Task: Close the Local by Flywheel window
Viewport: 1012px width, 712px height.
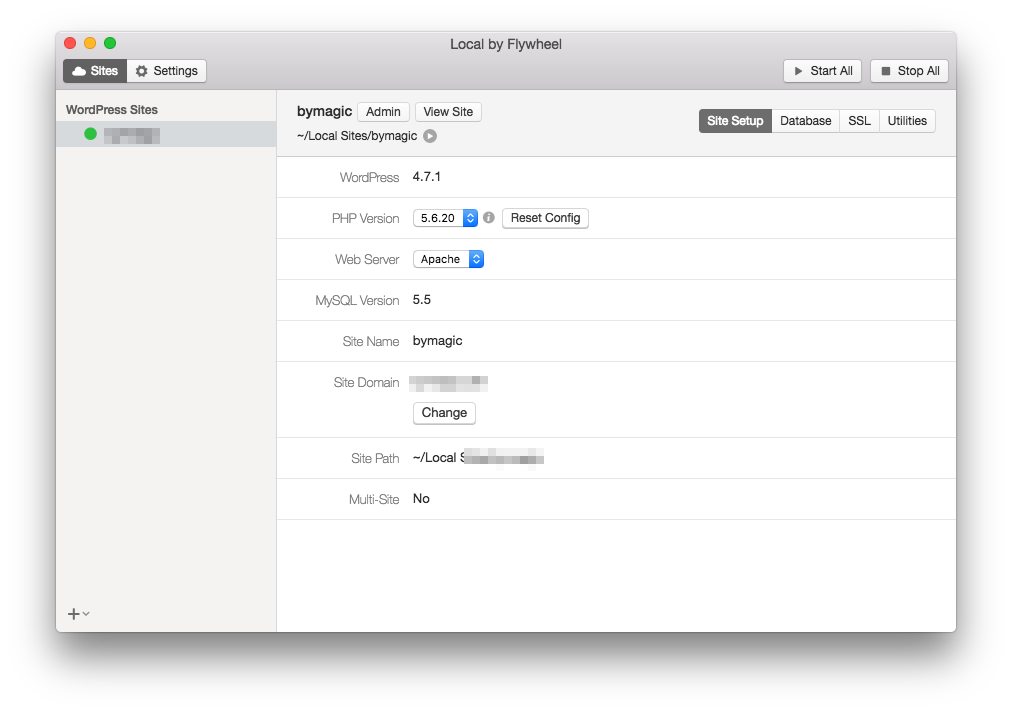Action: (x=70, y=43)
